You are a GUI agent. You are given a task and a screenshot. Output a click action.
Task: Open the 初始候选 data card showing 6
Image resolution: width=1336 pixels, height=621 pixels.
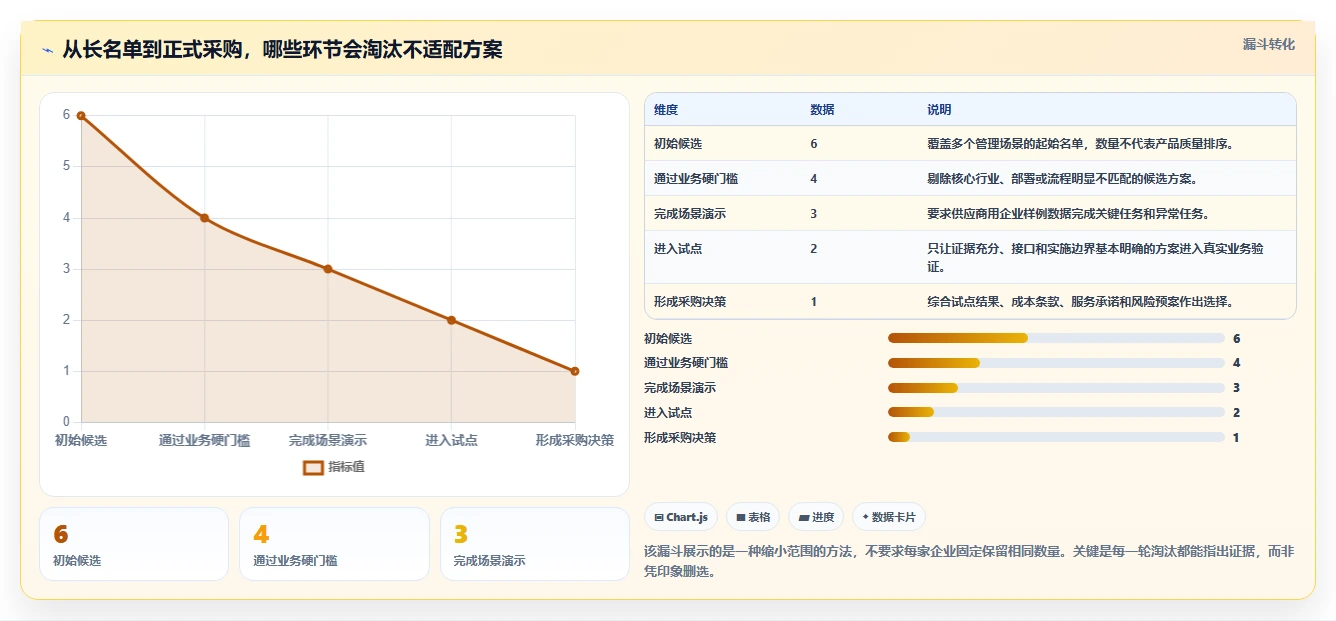click(134, 544)
